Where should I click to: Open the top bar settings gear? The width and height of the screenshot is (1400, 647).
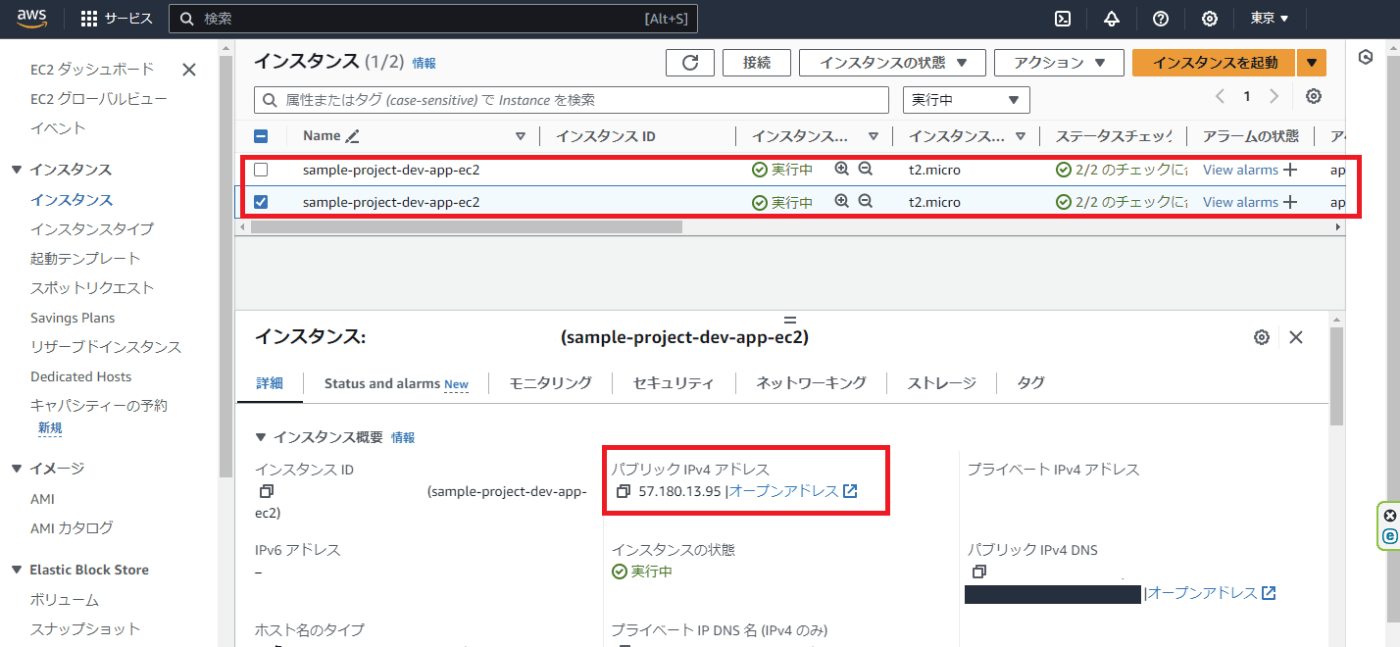pos(1210,18)
